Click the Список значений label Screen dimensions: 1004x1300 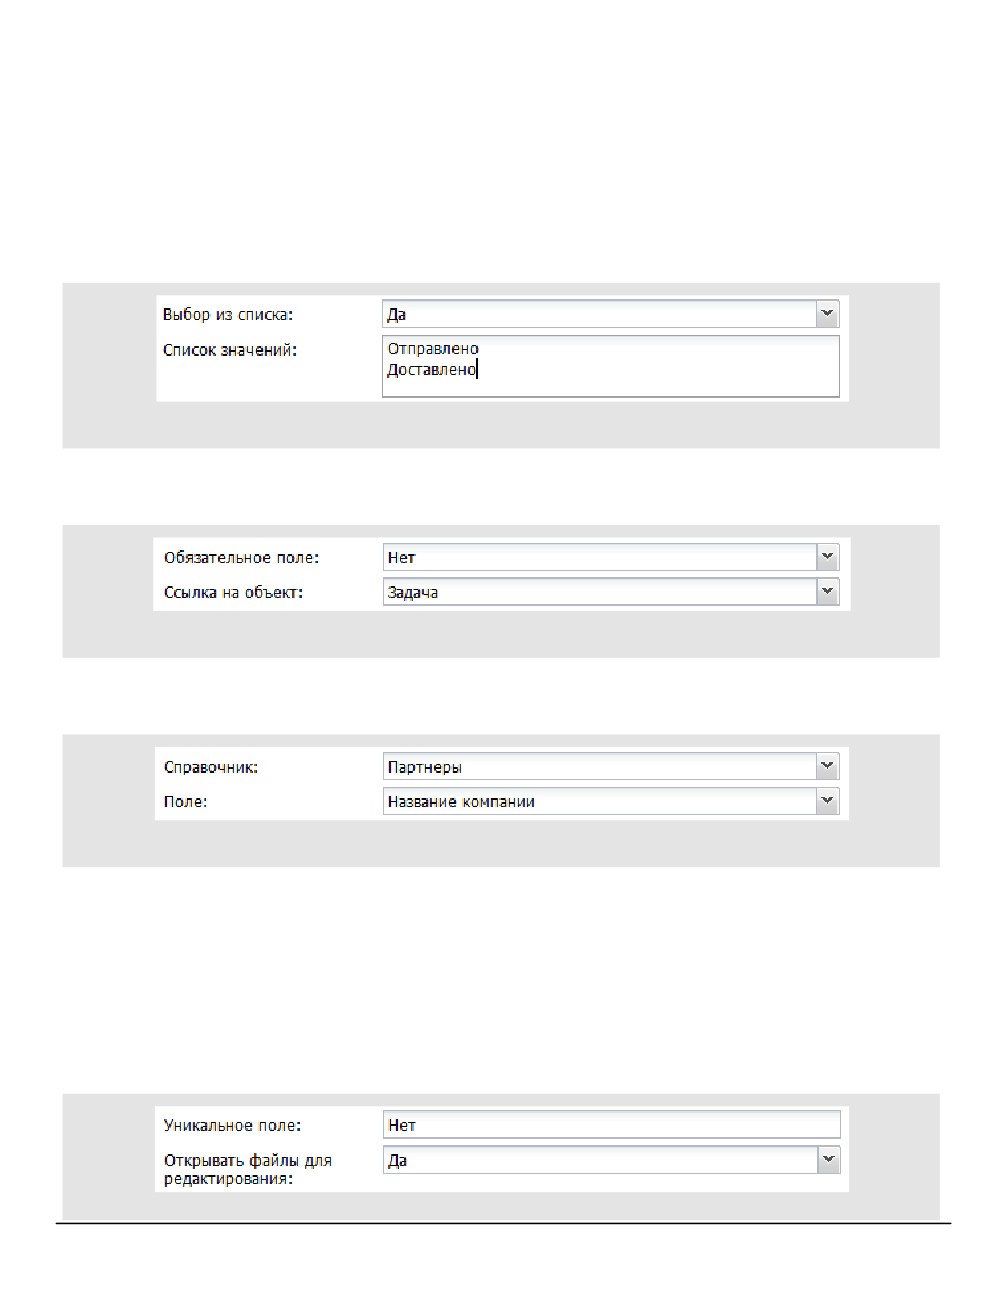(230, 350)
